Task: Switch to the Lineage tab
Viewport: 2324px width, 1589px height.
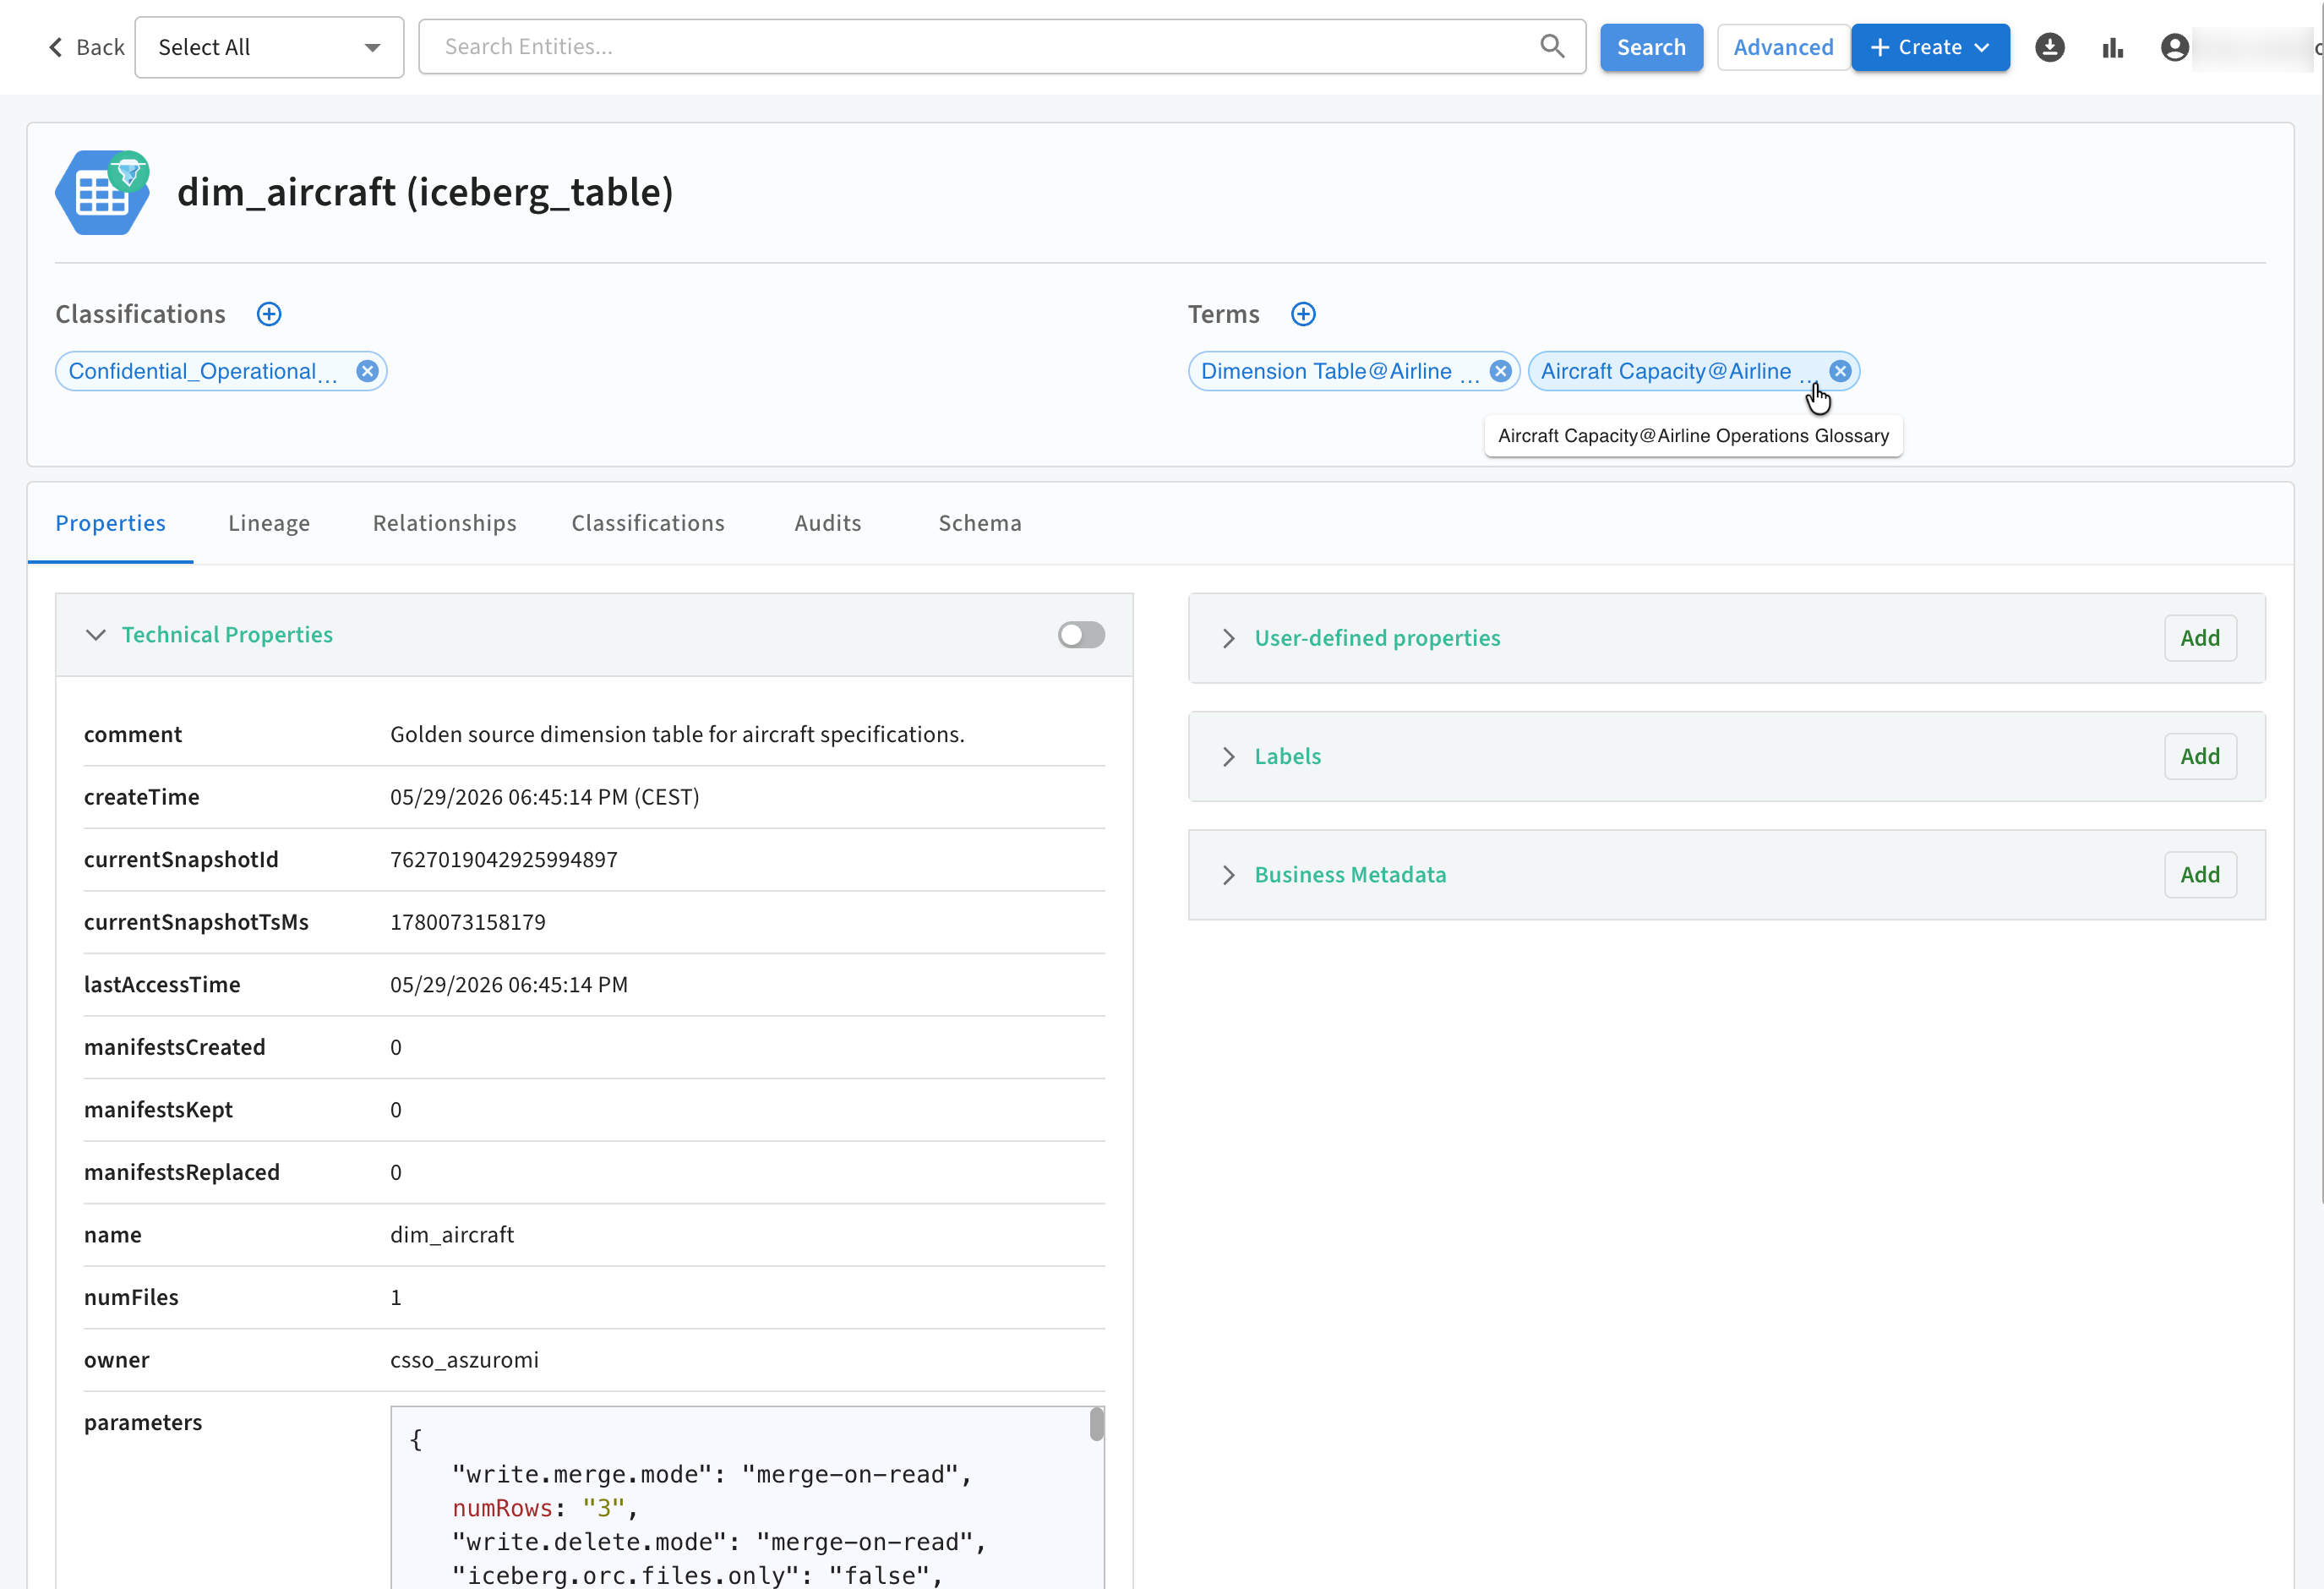Action: coord(269,523)
